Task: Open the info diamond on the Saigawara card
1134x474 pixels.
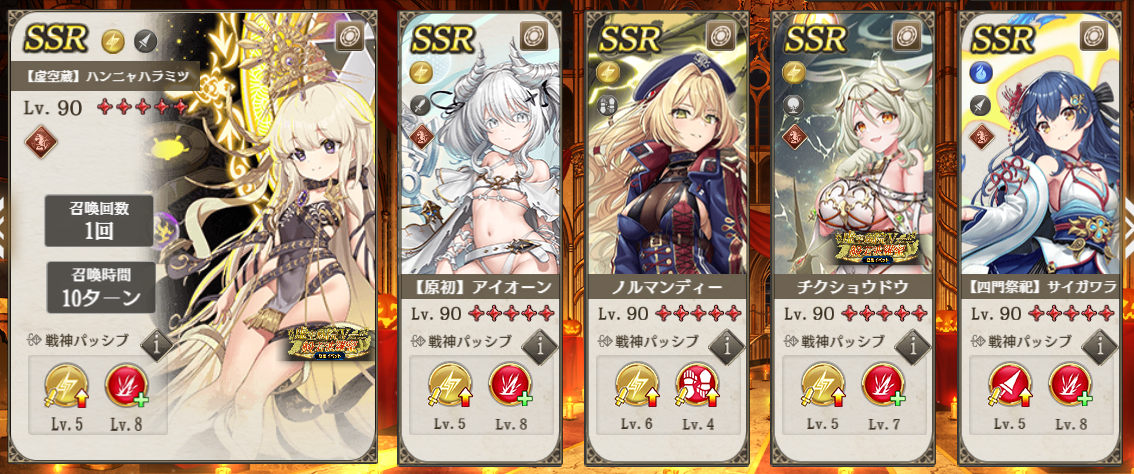Action: coord(1099,346)
